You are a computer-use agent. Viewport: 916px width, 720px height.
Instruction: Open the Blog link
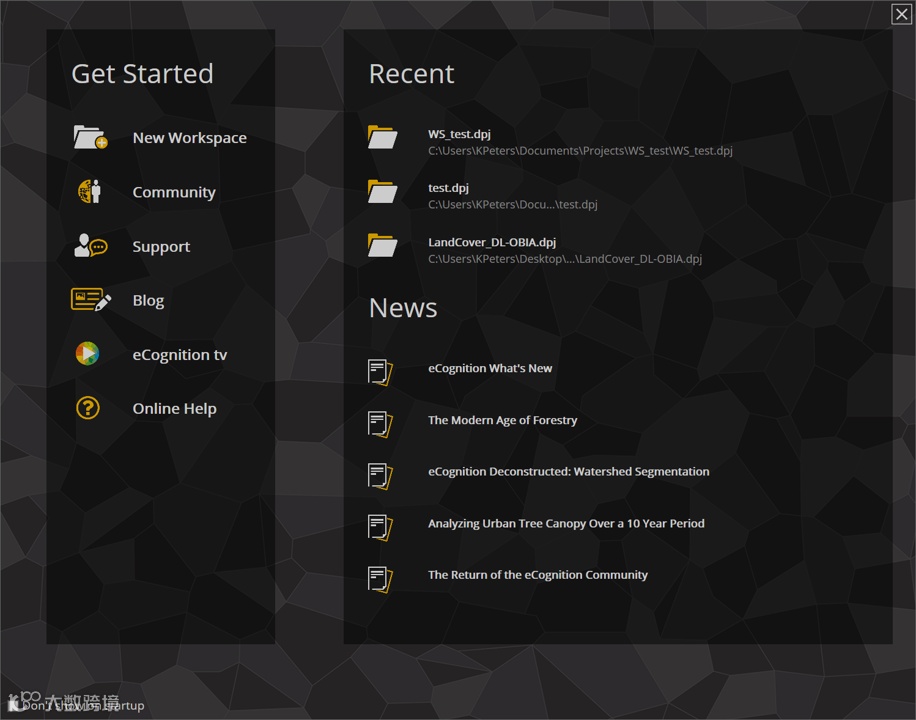pyautogui.click(x=148, y=300)
